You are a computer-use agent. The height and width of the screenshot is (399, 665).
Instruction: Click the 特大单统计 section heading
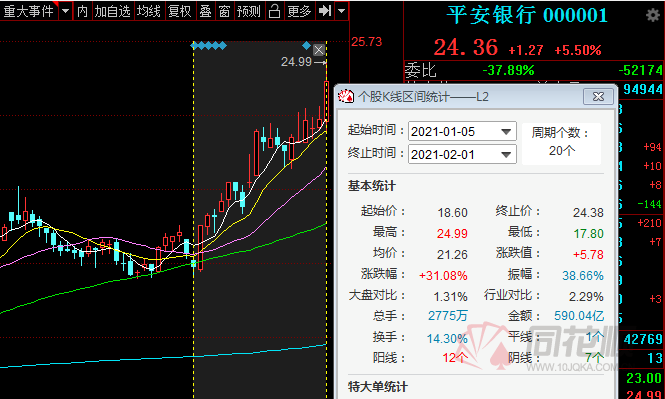pyautogui.click(x=377, y=386)
